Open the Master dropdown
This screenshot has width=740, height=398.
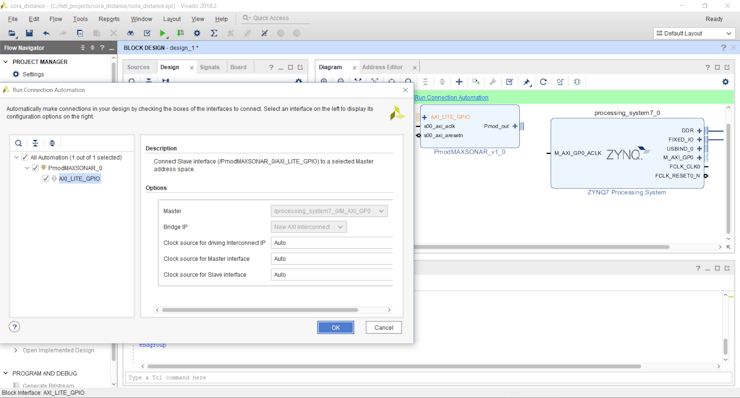coord(329,211)
